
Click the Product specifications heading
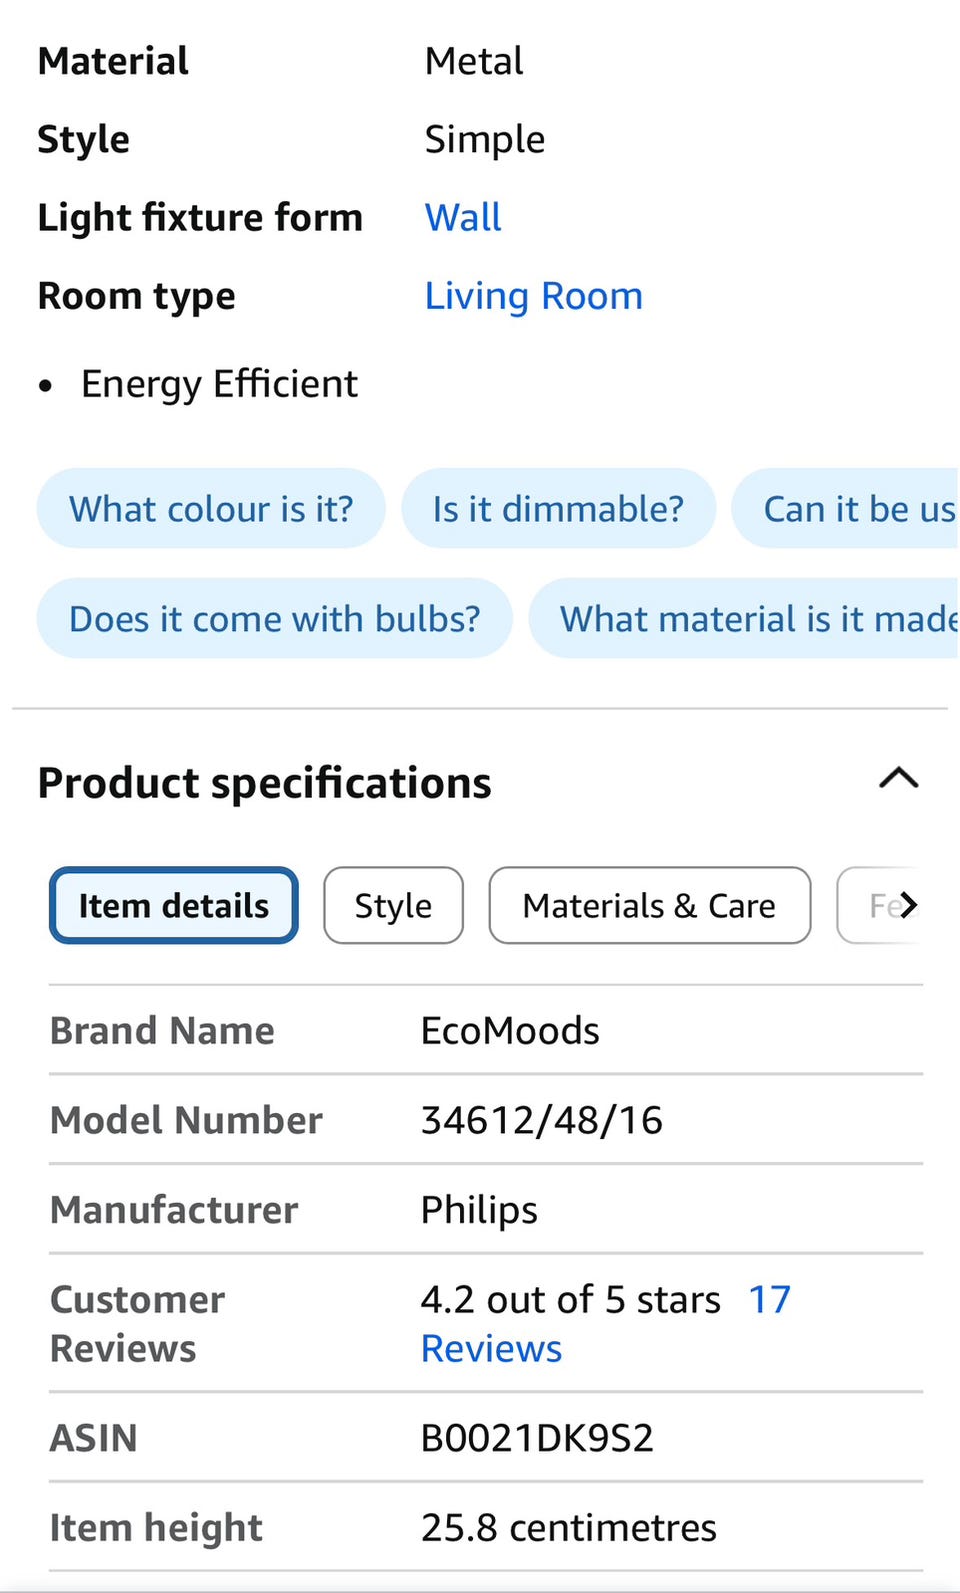pyautogui.click(x=264, y=782)
